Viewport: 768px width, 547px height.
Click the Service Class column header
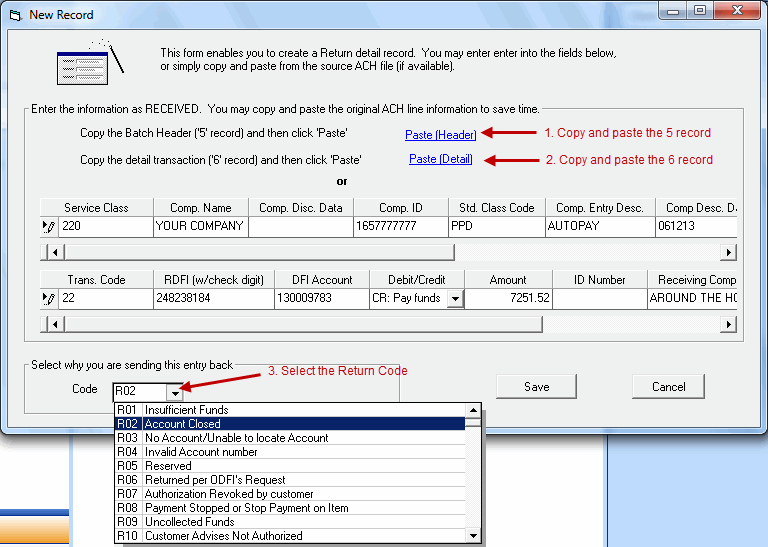tap(96, 208)
